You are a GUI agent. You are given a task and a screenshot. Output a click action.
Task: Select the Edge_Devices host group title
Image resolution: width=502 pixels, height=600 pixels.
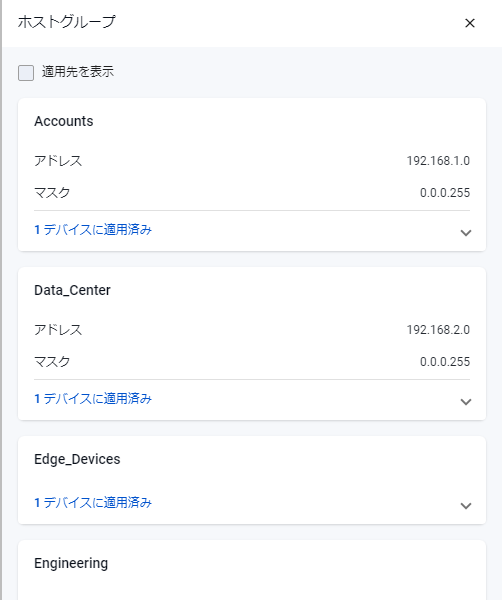pyautogui.click(x=77, y=459)
